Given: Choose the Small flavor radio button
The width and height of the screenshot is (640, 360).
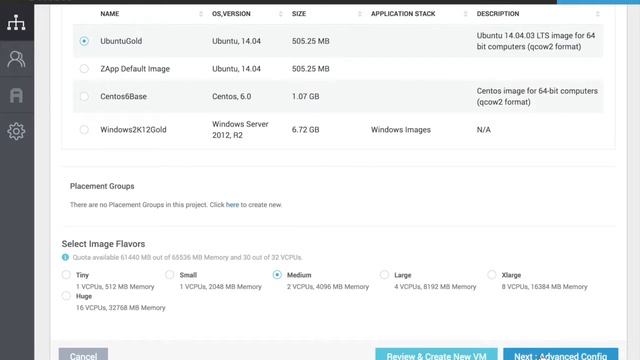Looking at the screenshot, I should 170,275.
